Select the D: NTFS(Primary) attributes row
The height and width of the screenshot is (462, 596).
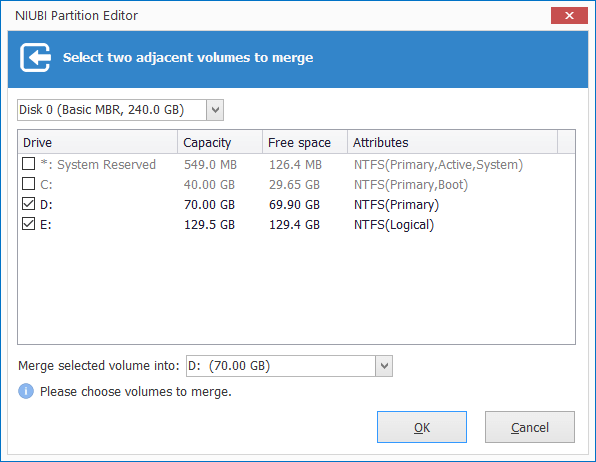(x=396, y=205)
